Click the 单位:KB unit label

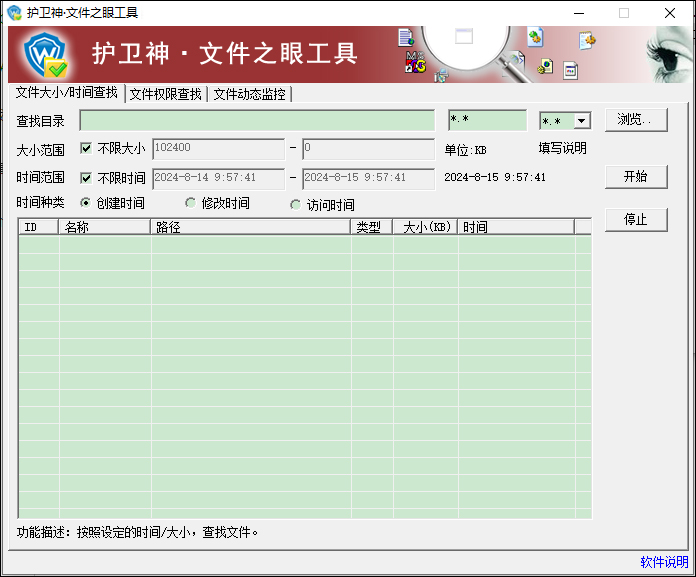click(x=466, y=150)
